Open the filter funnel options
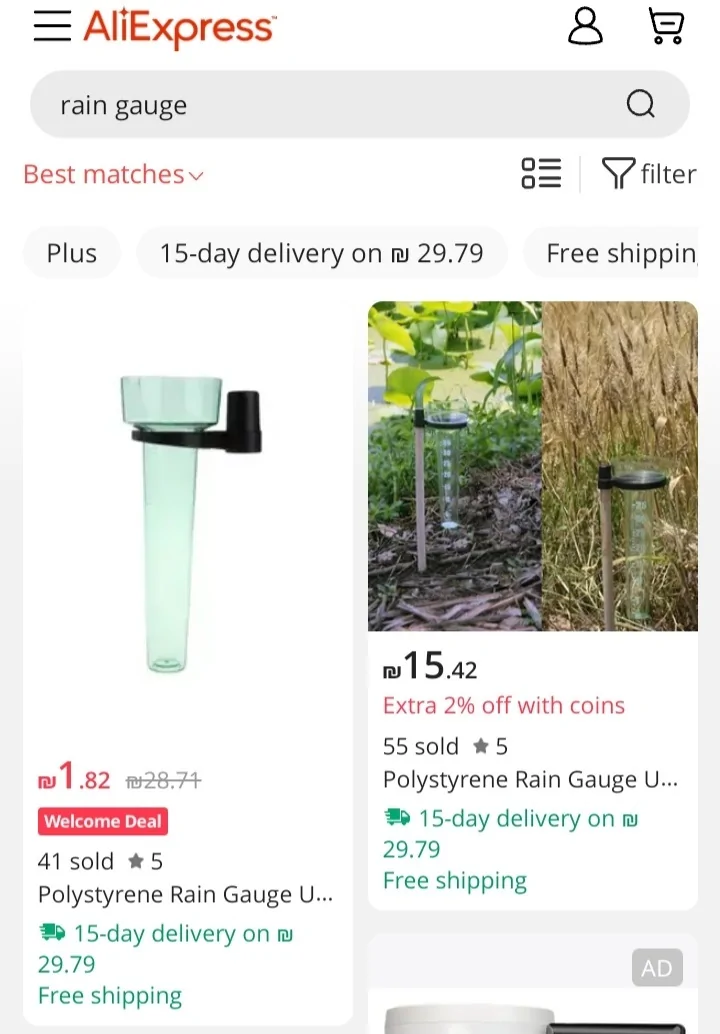The height and width of the screenshot is (1034, 720). (649, 174)
